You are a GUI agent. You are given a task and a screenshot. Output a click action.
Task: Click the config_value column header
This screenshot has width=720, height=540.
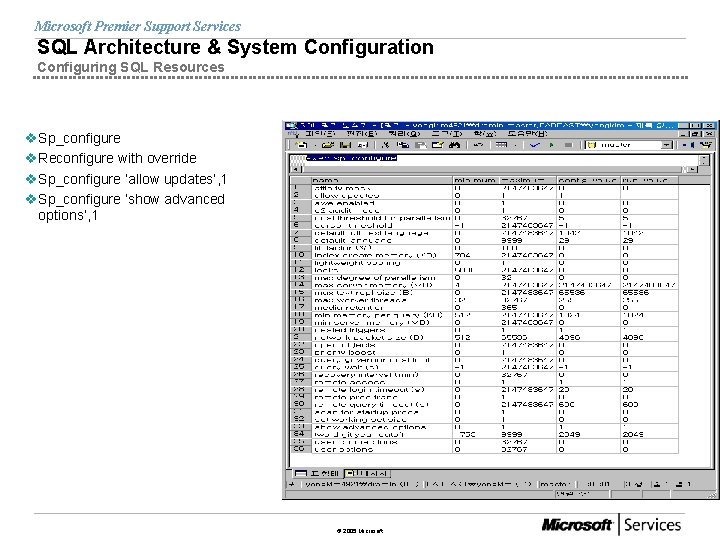[589, 180]
